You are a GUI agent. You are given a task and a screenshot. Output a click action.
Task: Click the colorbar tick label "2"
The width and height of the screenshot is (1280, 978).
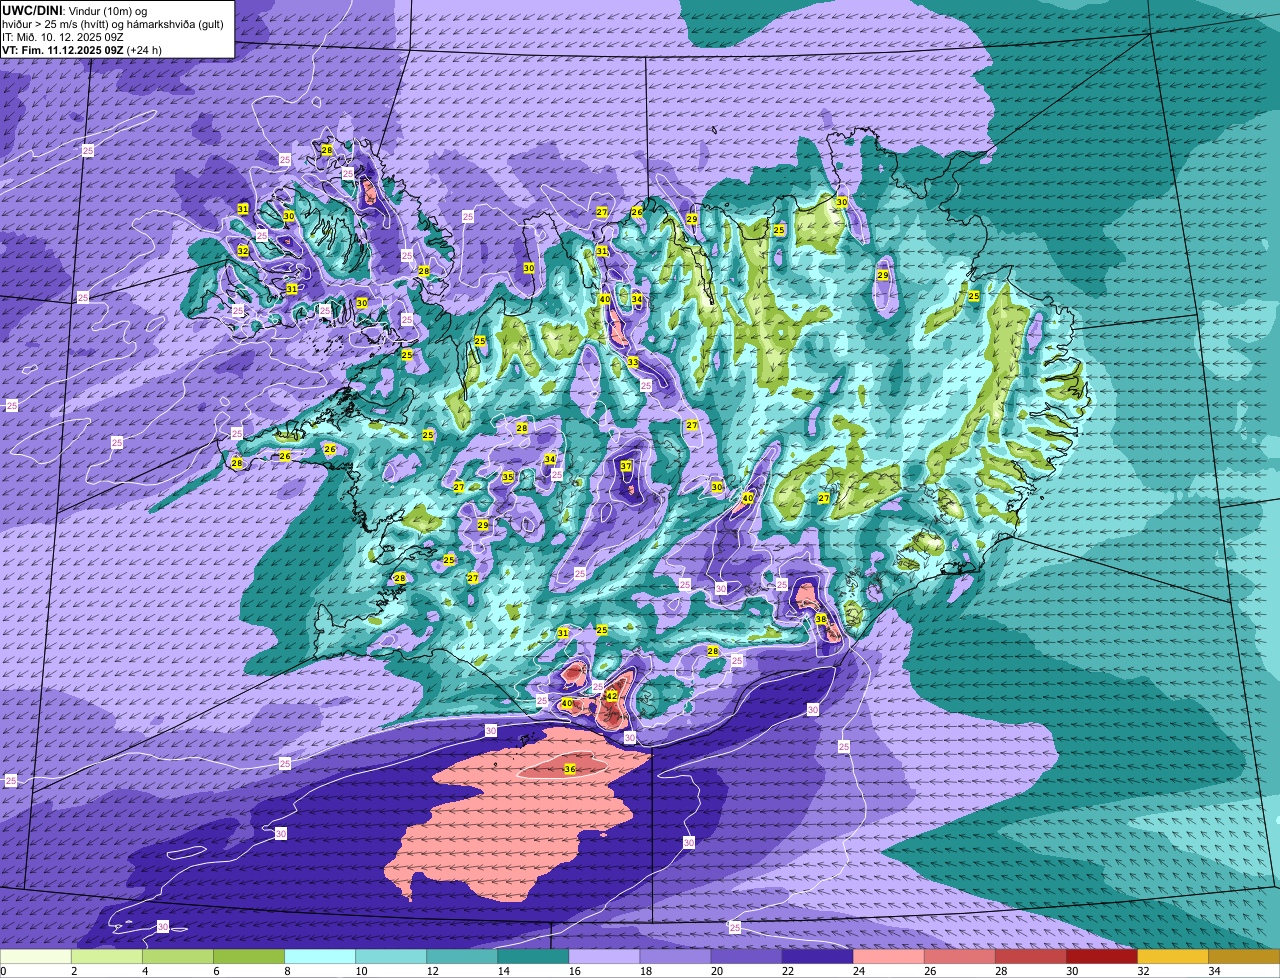74,971
